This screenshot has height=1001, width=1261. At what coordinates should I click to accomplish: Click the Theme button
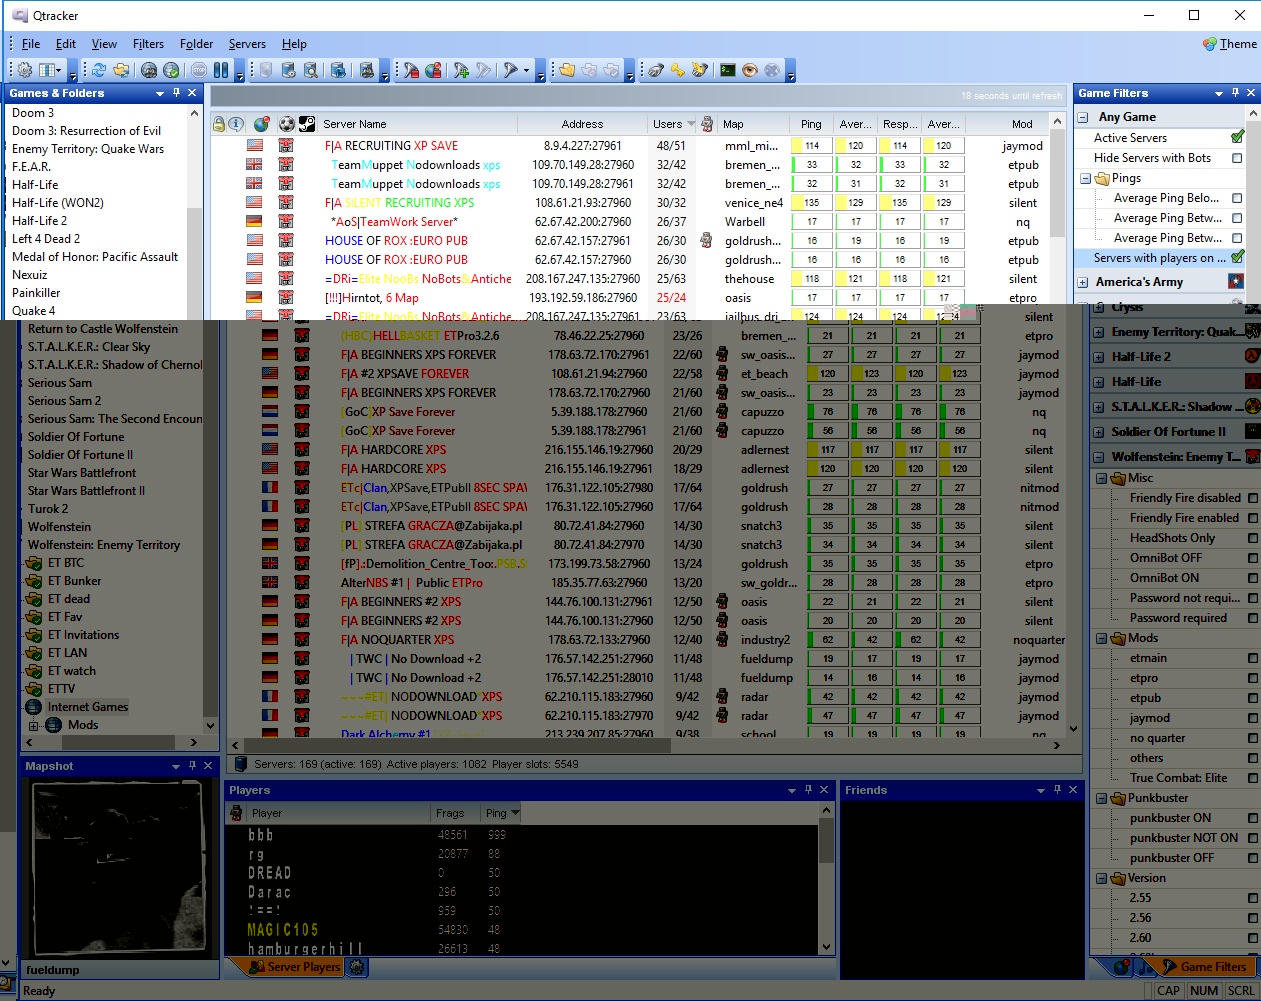point(1230,44)
